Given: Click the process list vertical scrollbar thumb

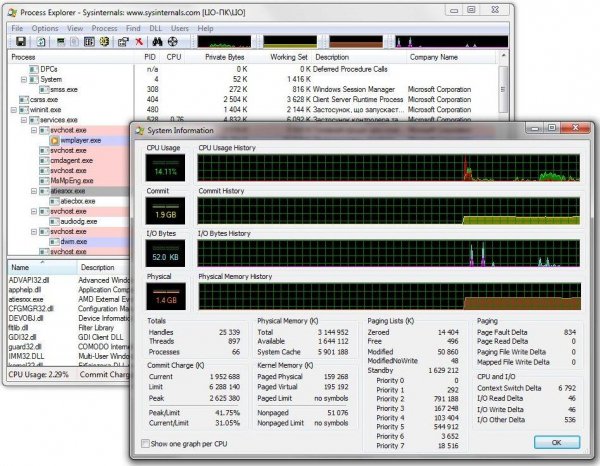Looking at the screenshot, I should coord(504,89).
